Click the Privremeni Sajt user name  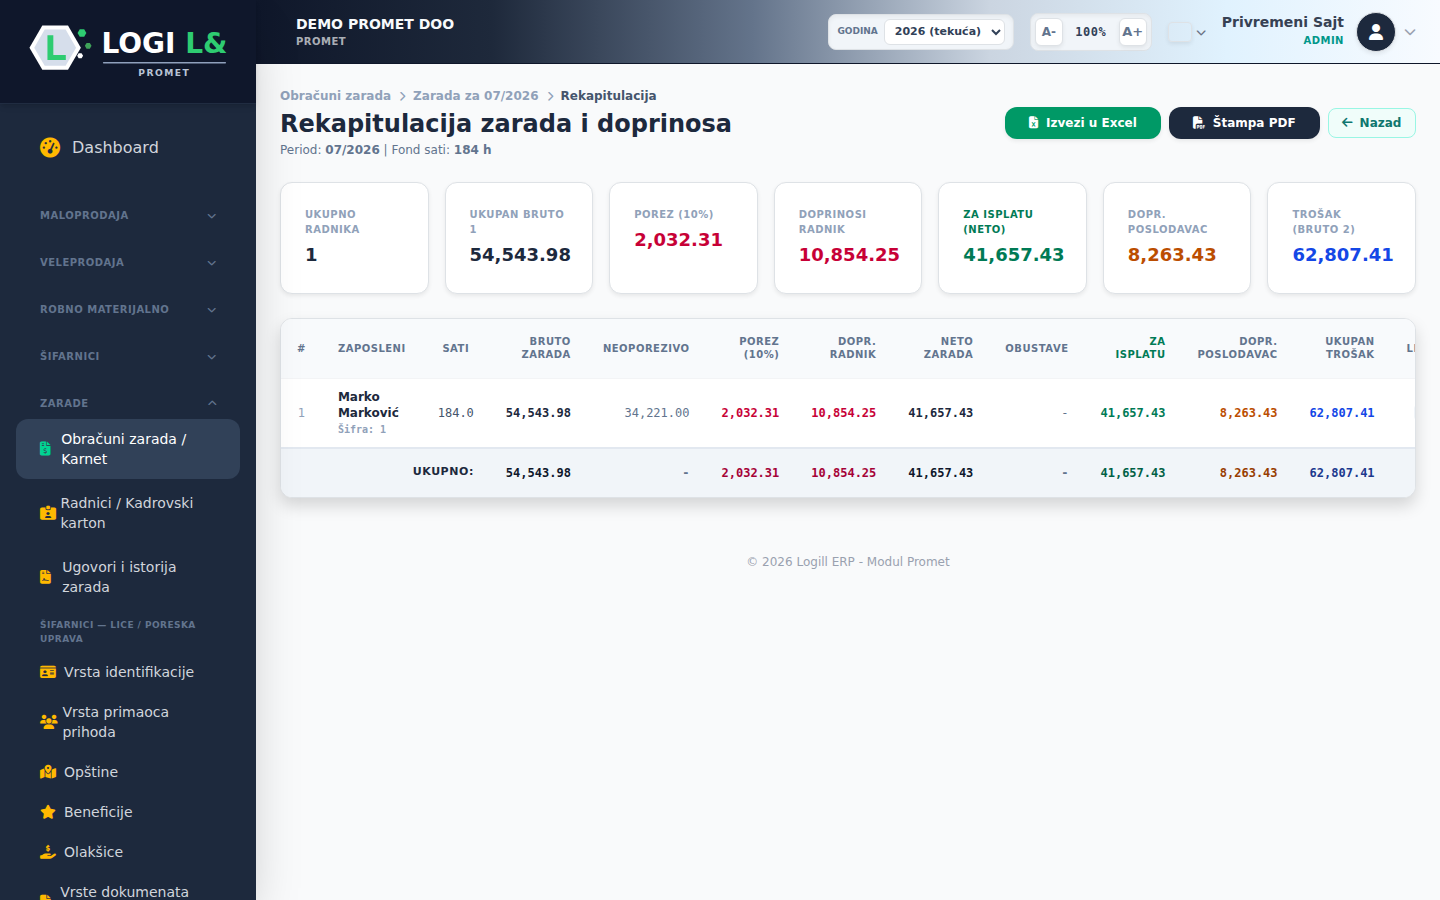point(1283,22)
